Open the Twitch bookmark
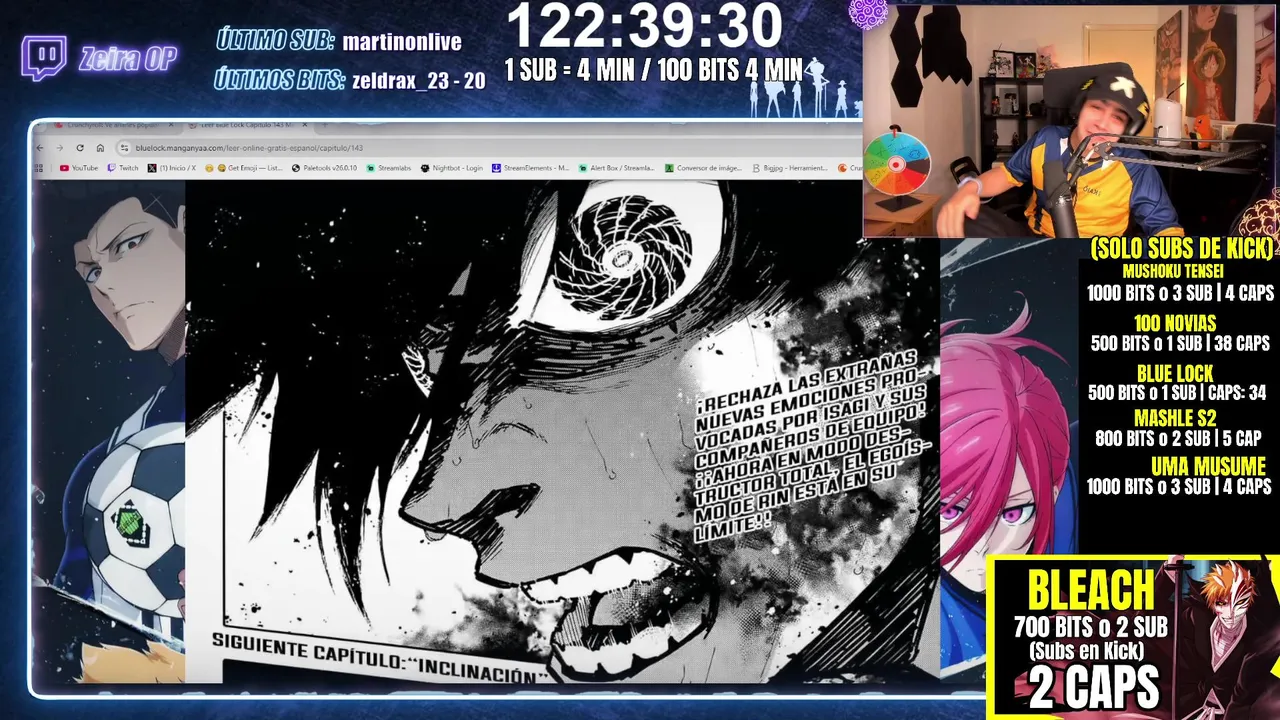 [x=123, y=168]
